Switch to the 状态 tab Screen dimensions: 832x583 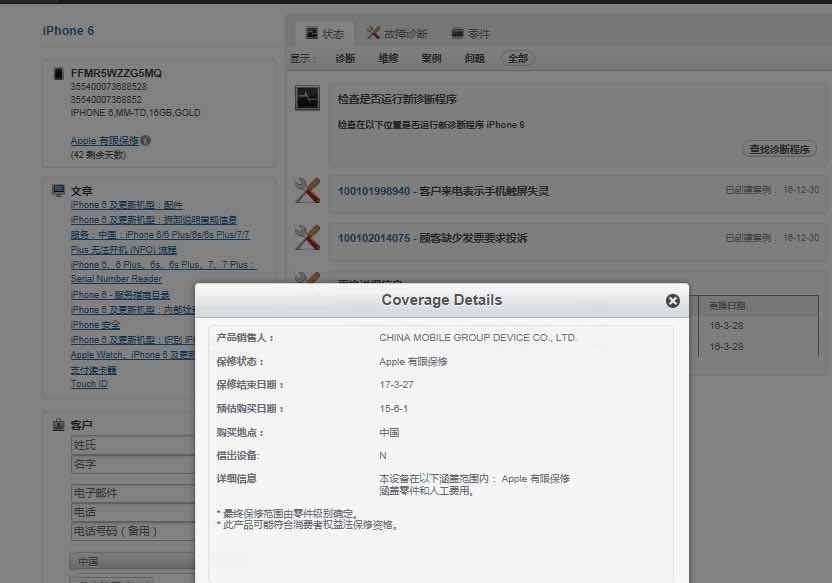coord(325,33)
